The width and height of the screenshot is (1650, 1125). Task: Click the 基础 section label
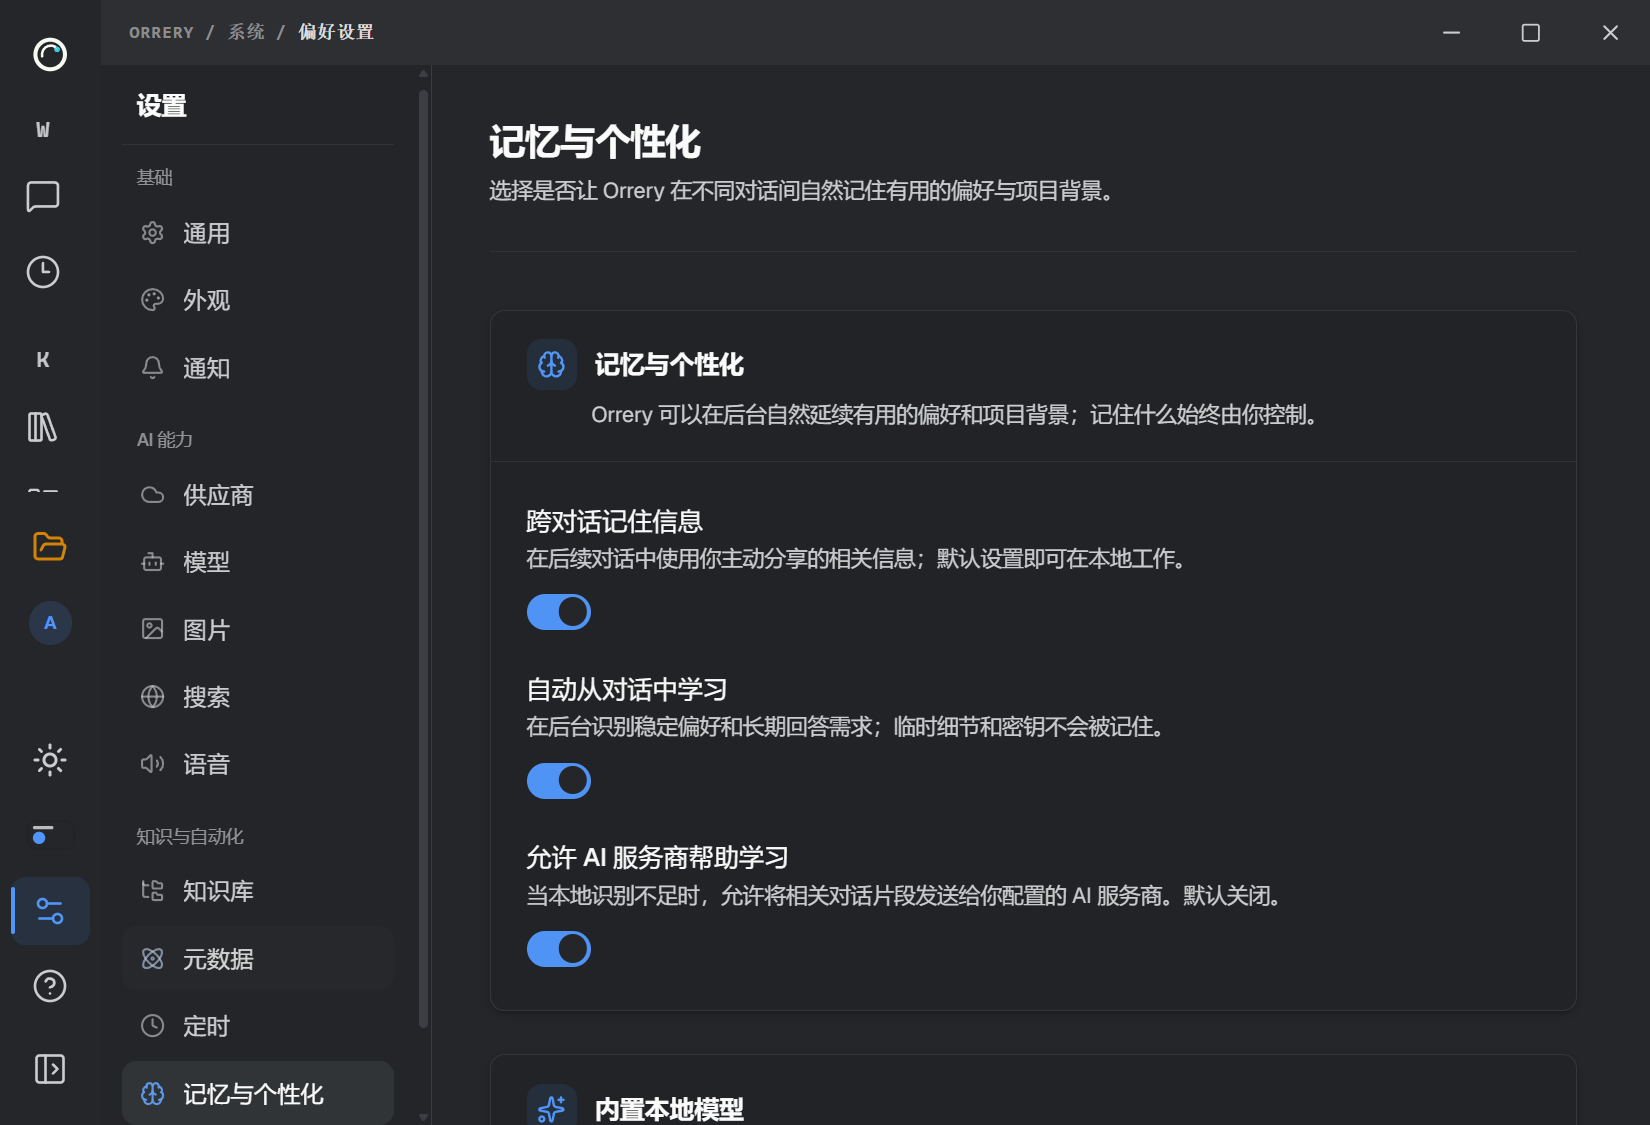coord(155,177)
